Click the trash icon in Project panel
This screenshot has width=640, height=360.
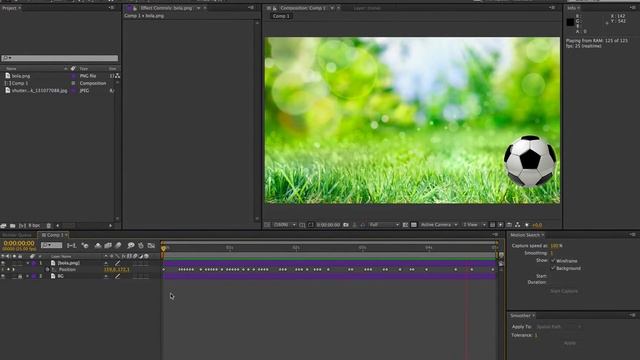click(x=49, y=226)
